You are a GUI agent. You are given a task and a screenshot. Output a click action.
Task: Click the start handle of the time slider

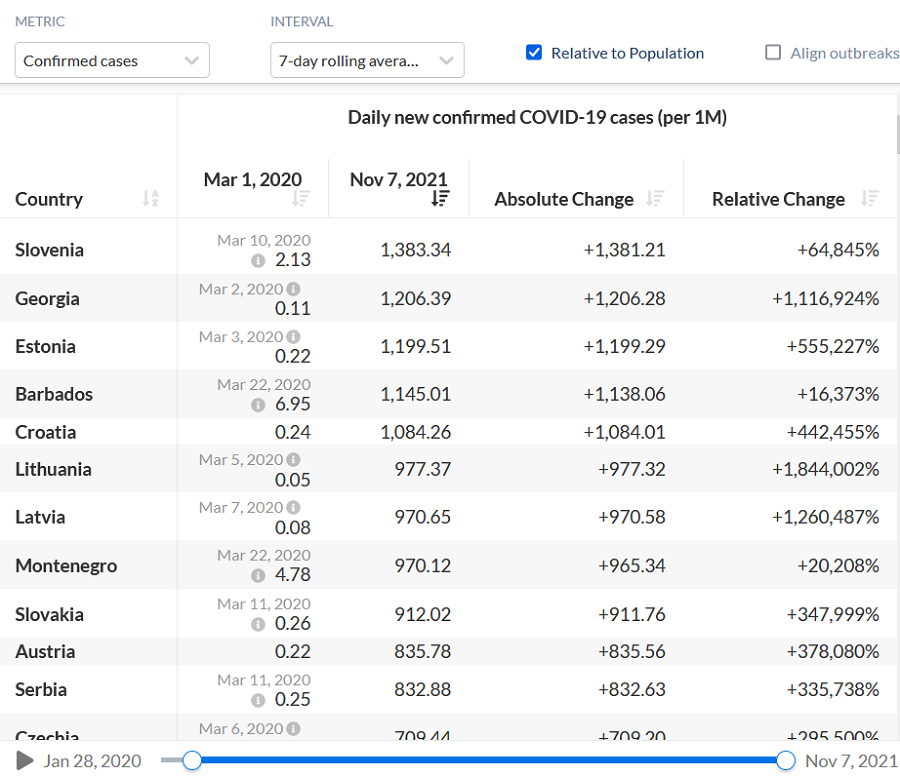tap(192, 761)
